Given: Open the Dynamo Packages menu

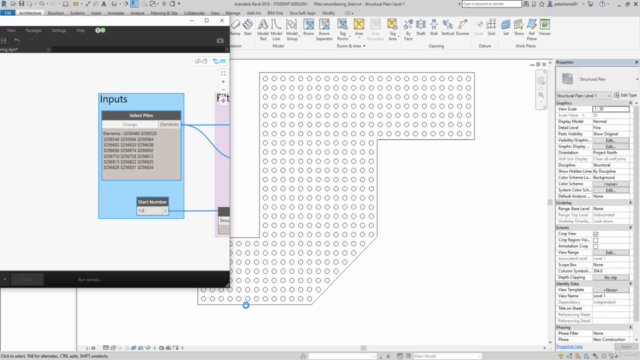Looking at the screenshot, I should tap(33, 31).
